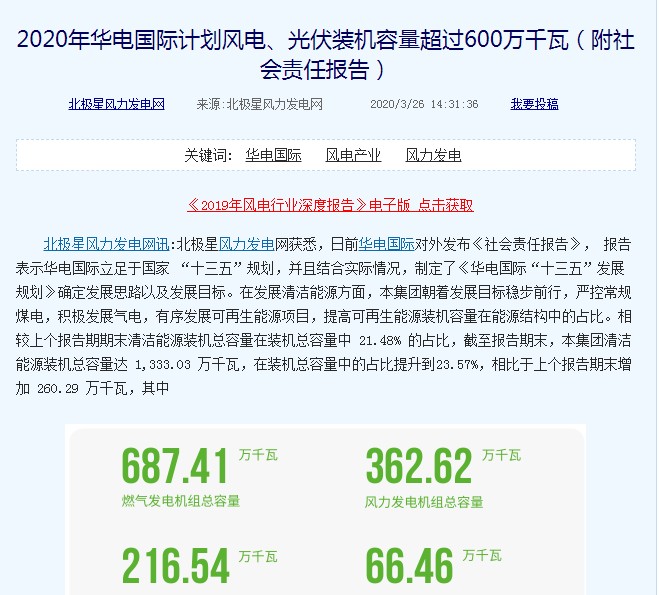Screen dimensions: 659x595
Task: Click the 1,333.03 value in the paragraph
Action: tap(163, 365)
